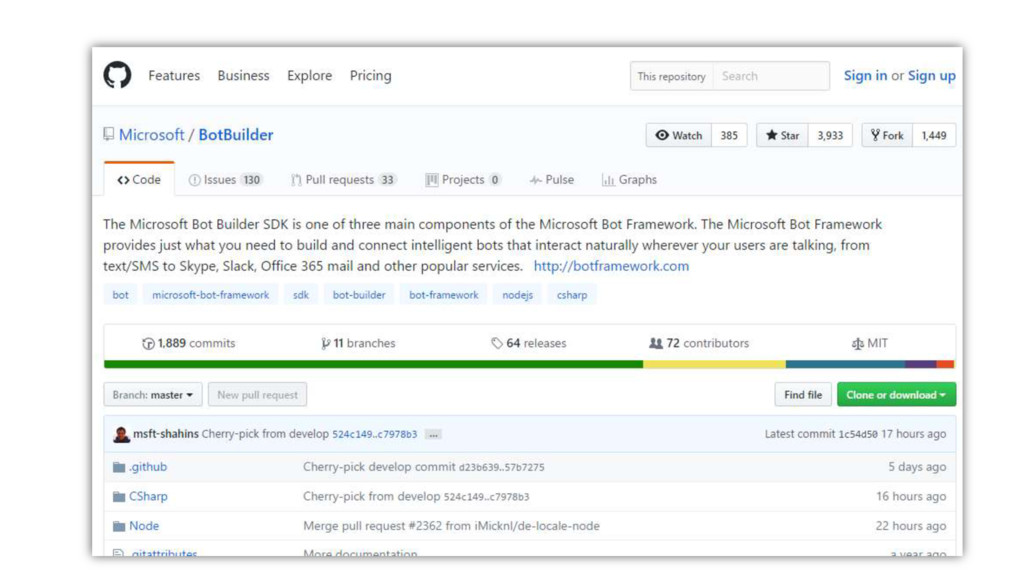Open the CSharp folder
The image size is (1024, 576).
click(x=148, y=496)
